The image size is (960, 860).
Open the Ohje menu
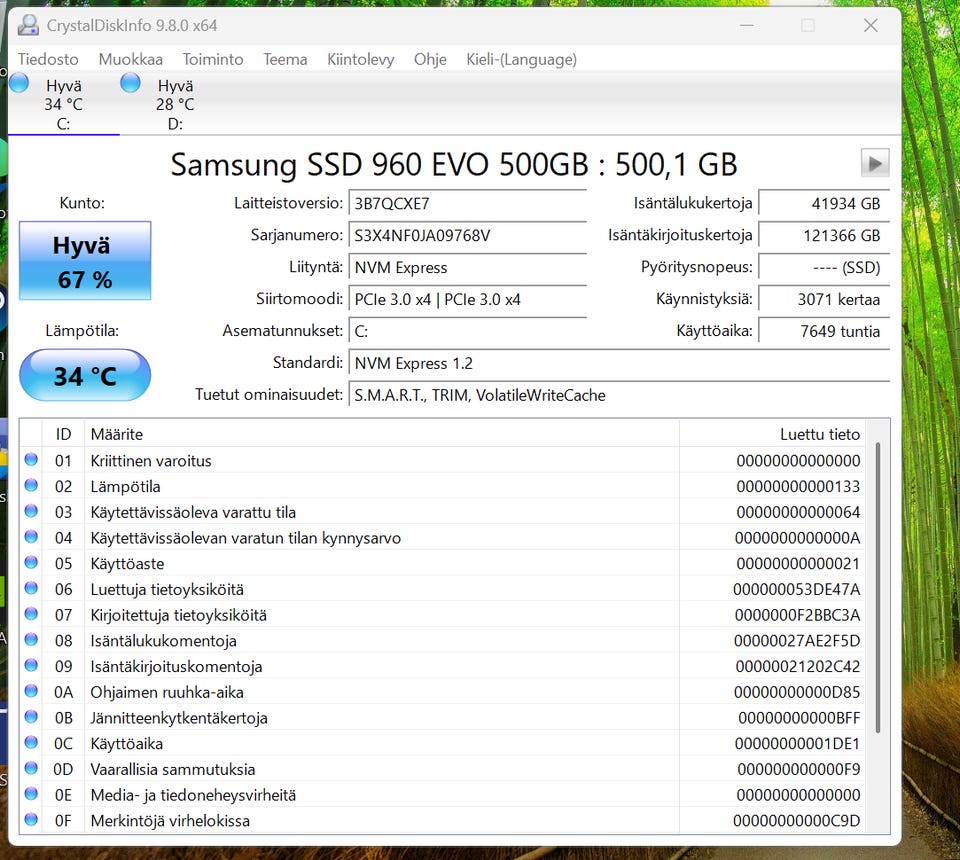tap(430, 59)
